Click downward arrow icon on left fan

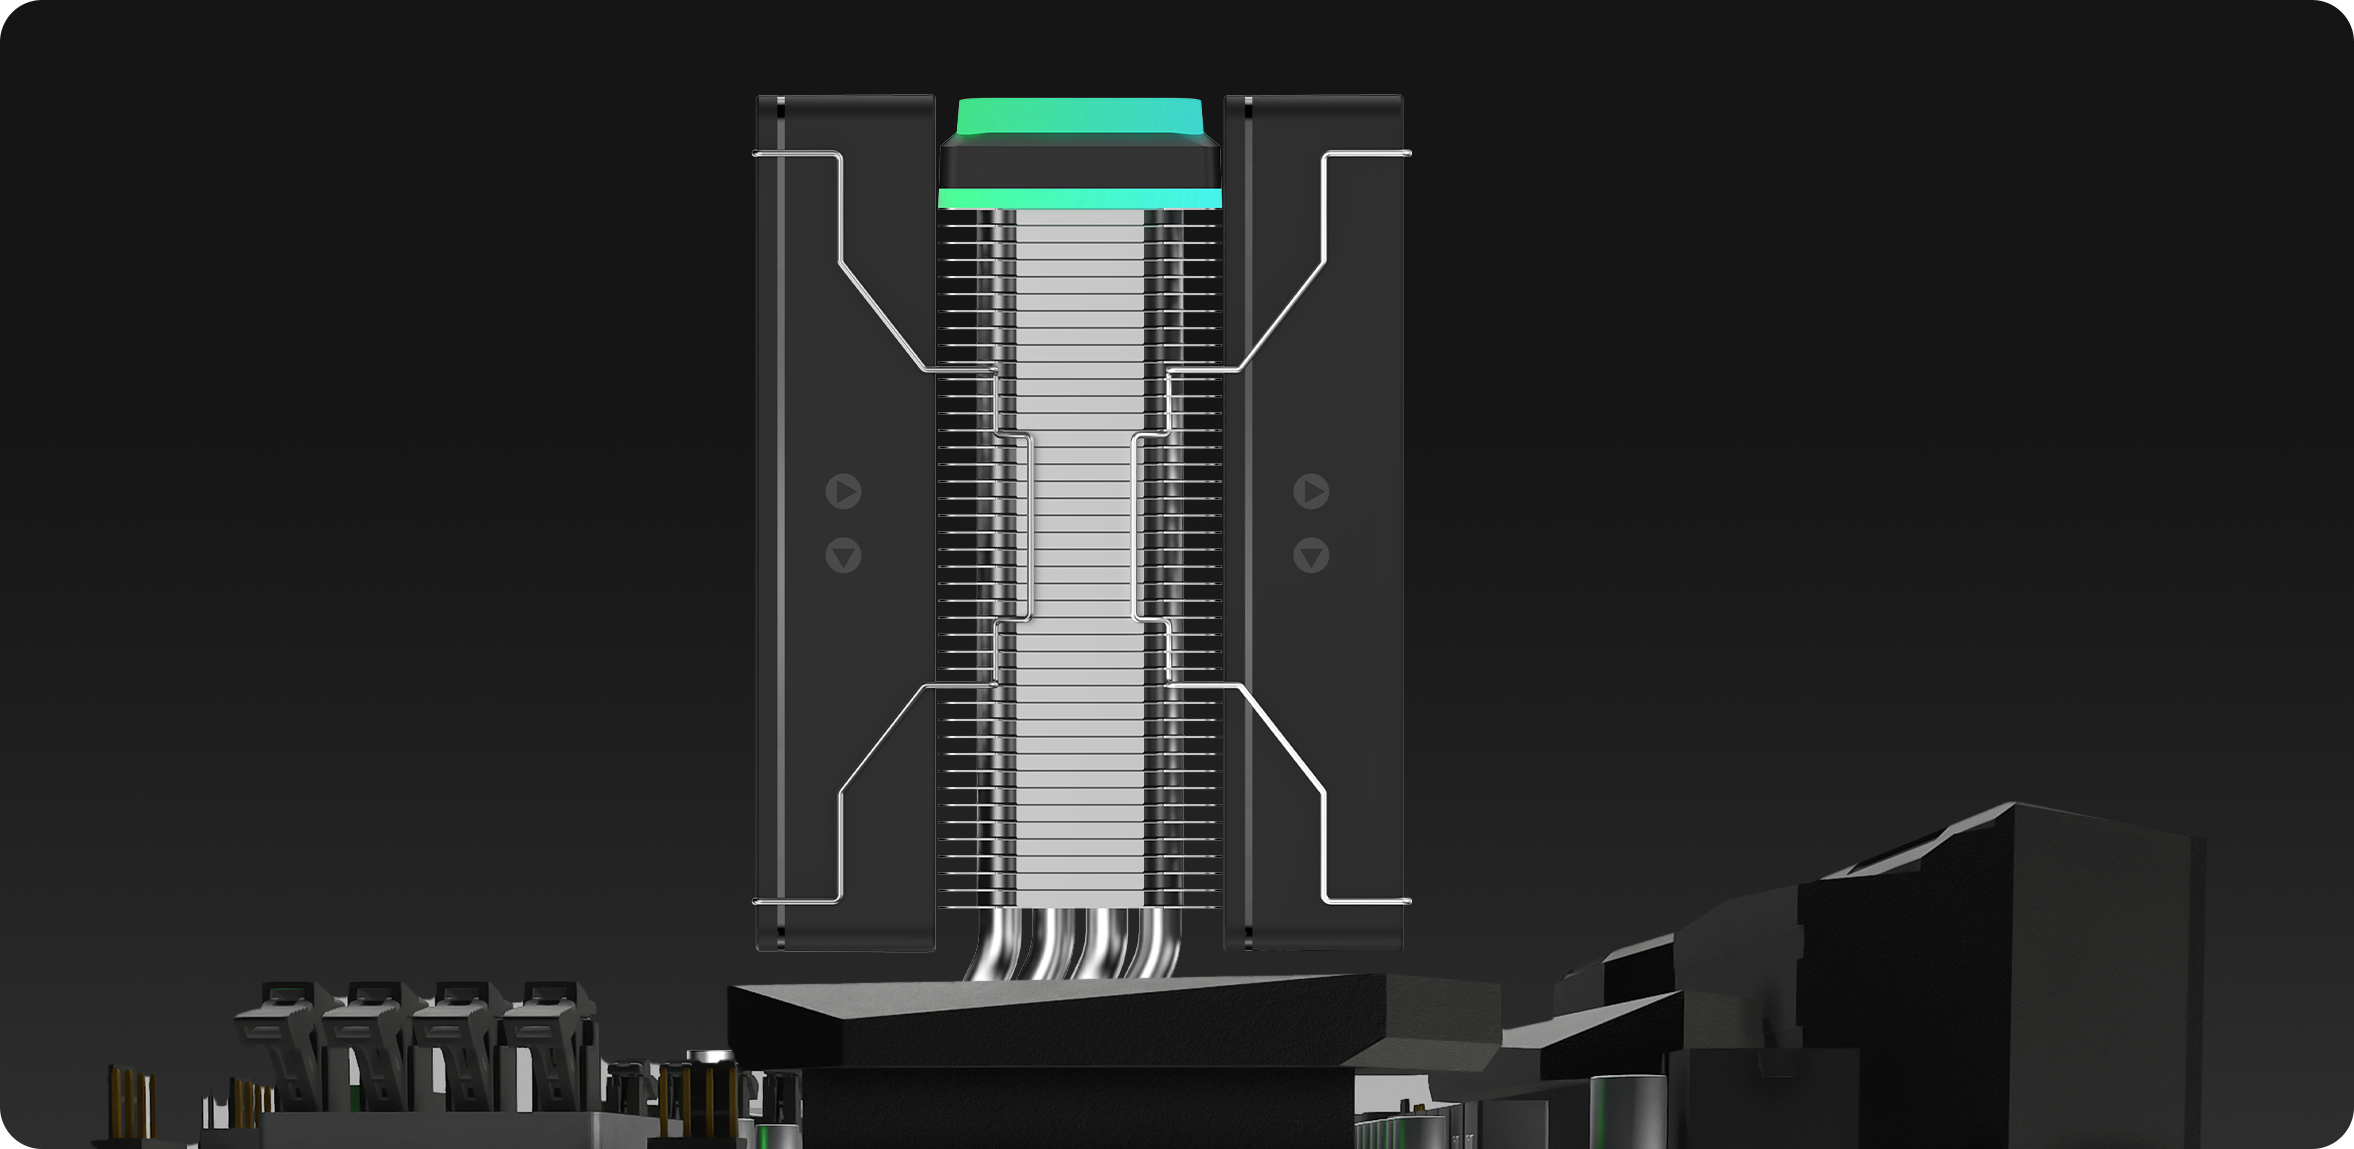843,555
